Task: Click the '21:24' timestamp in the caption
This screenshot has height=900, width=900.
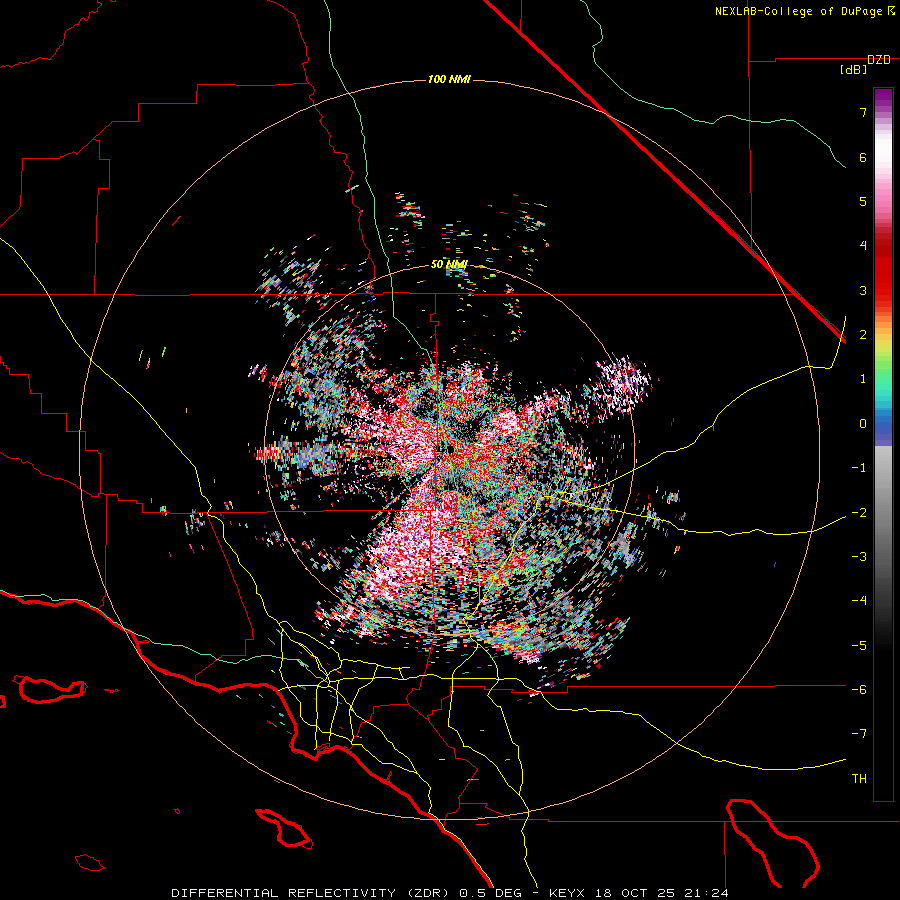Action: [707, 893]
